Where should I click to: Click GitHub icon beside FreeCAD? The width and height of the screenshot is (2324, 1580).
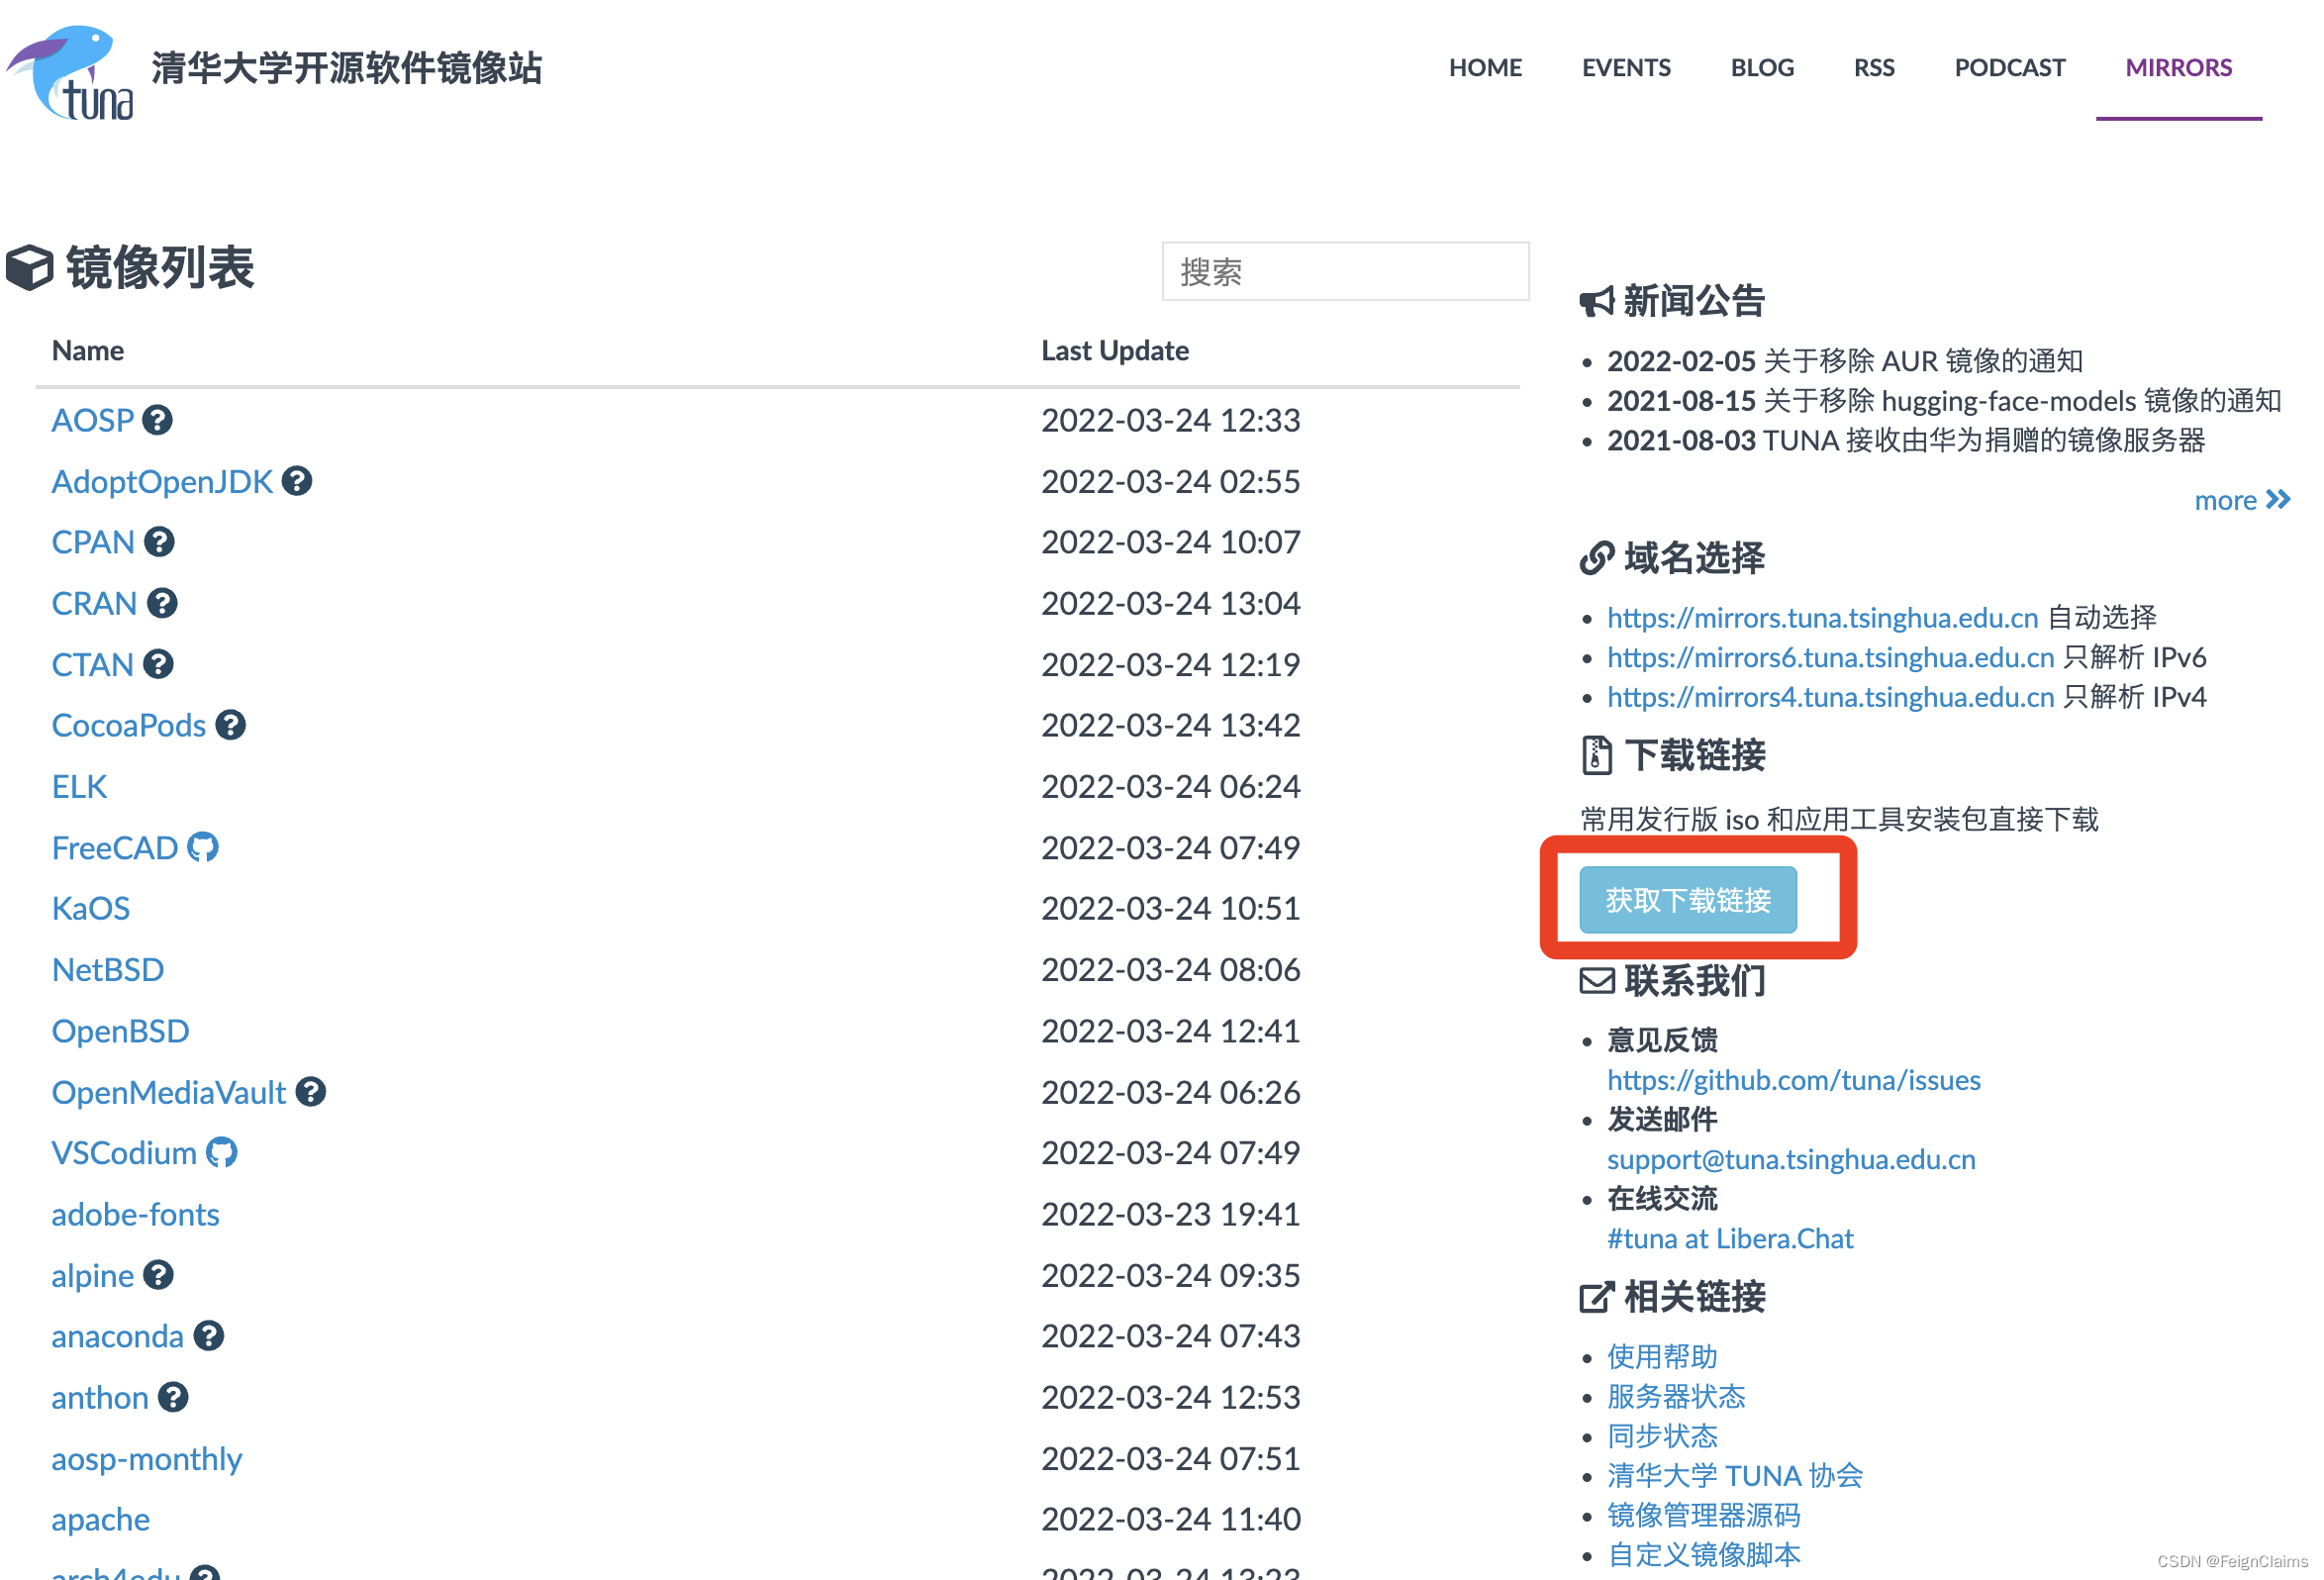click(x=203, y=847)
